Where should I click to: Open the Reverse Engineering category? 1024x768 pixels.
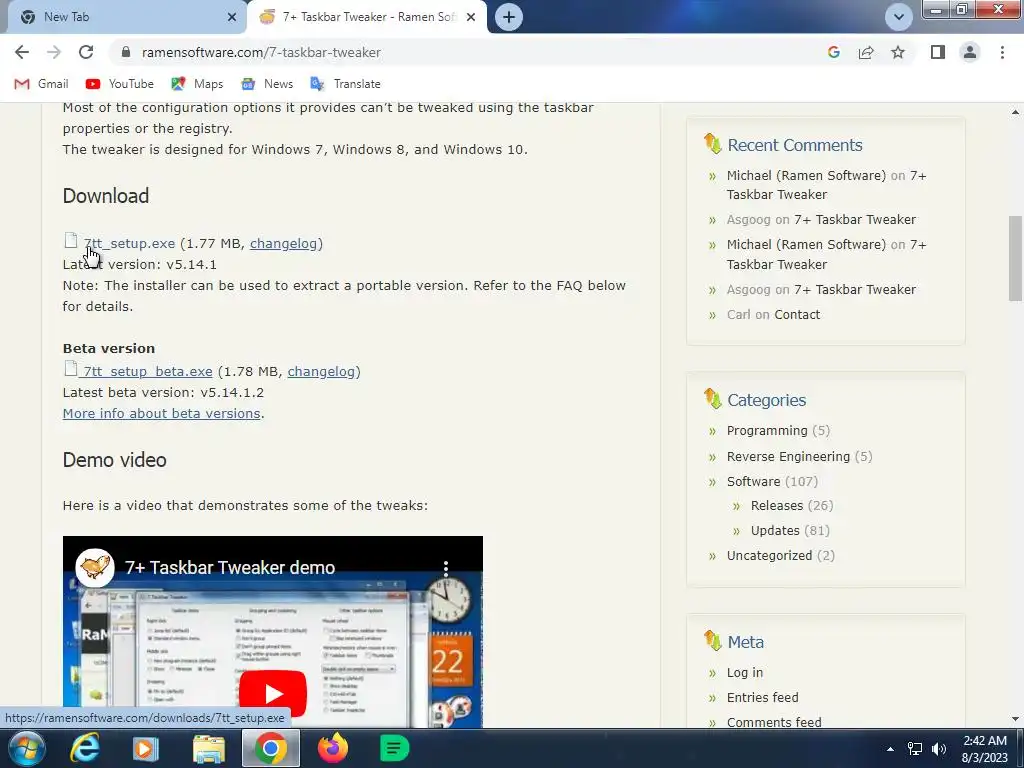pyautogui.click(x=788, y=456)
